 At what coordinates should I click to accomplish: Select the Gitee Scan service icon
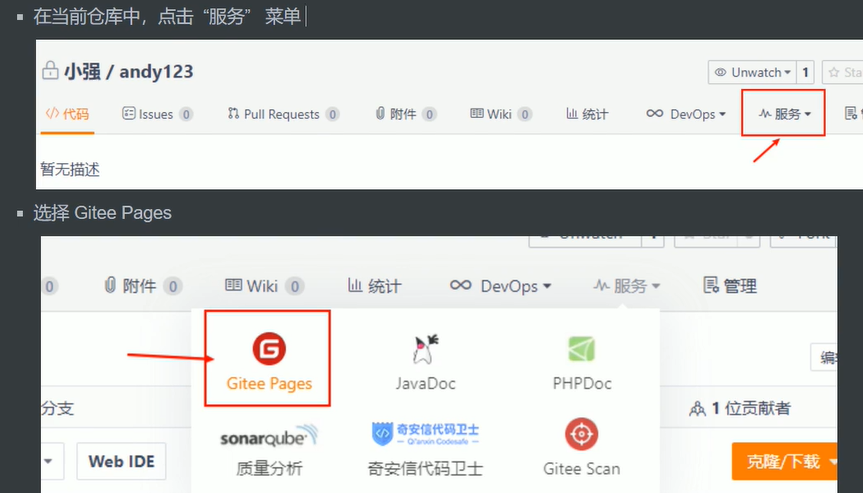pos(581,434)
